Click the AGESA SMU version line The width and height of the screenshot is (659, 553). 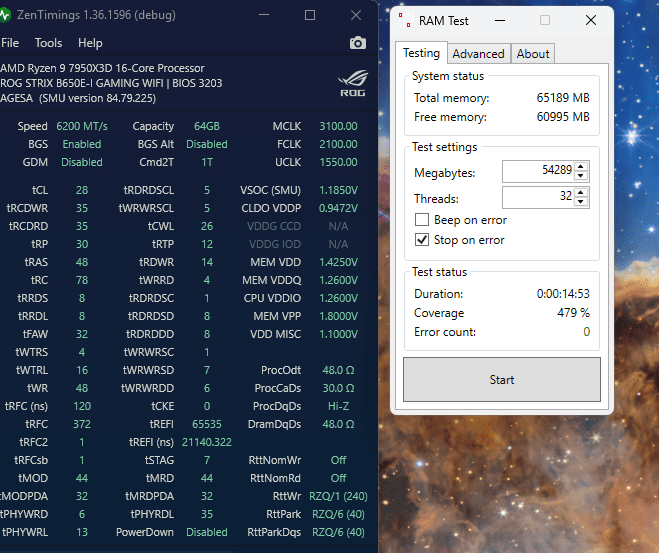click(78, 98)
